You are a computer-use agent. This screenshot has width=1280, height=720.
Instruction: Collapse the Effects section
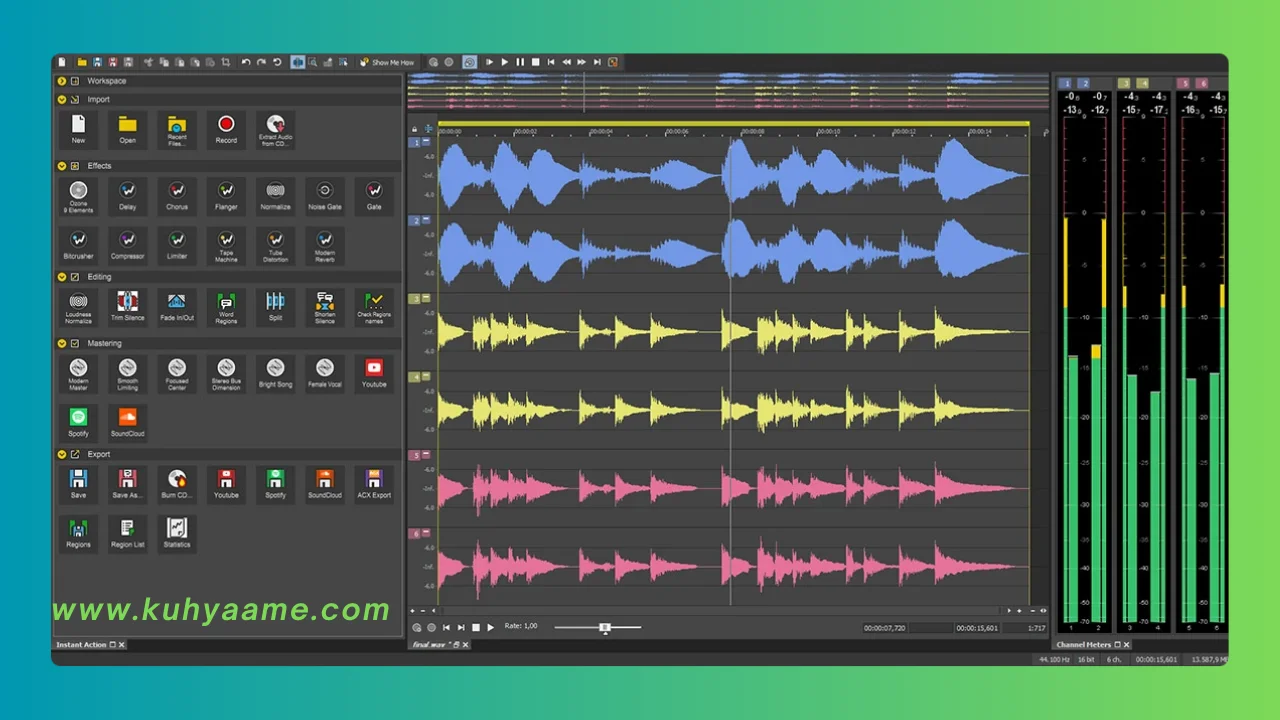pos(62,166)
